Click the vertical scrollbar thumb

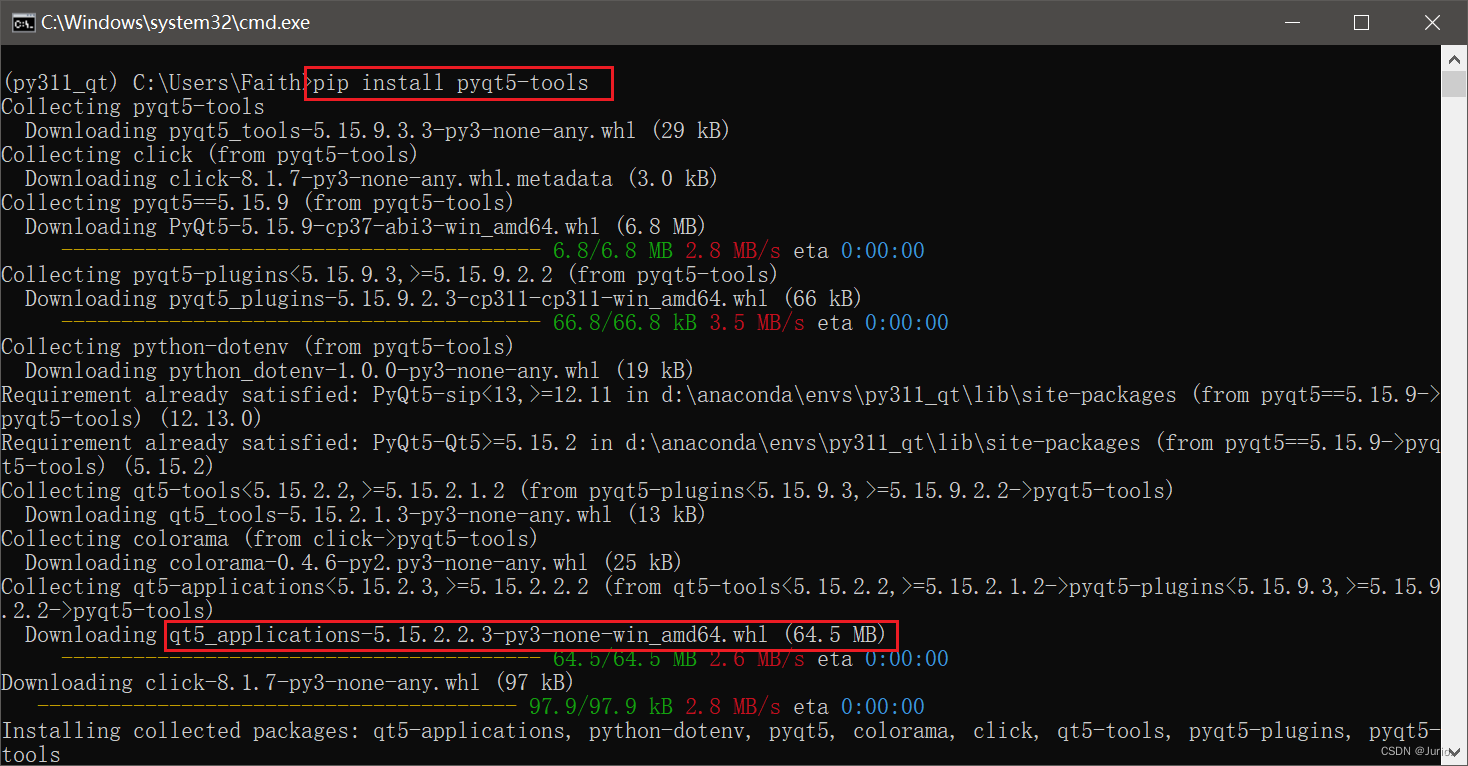coord(1455,84)
